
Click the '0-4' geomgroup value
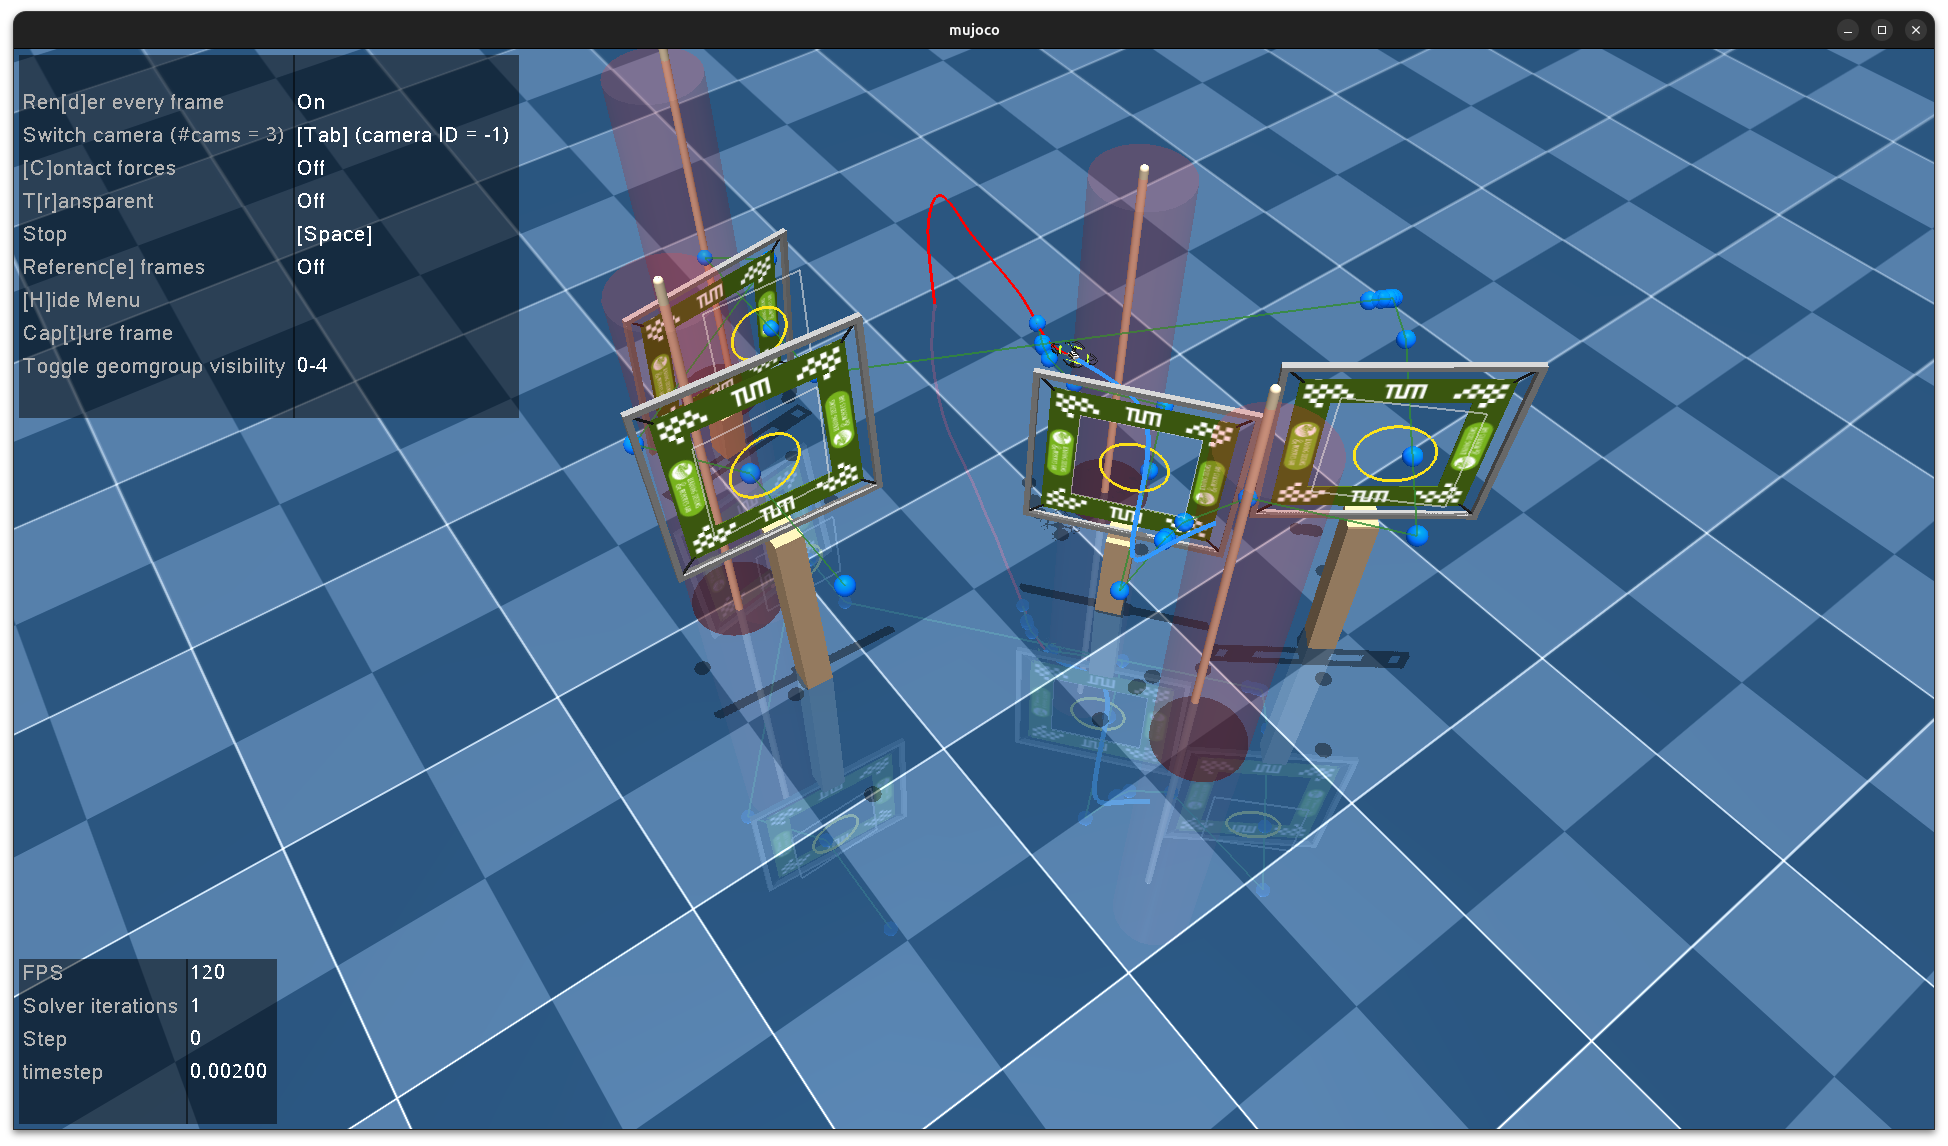coord(312,366)
